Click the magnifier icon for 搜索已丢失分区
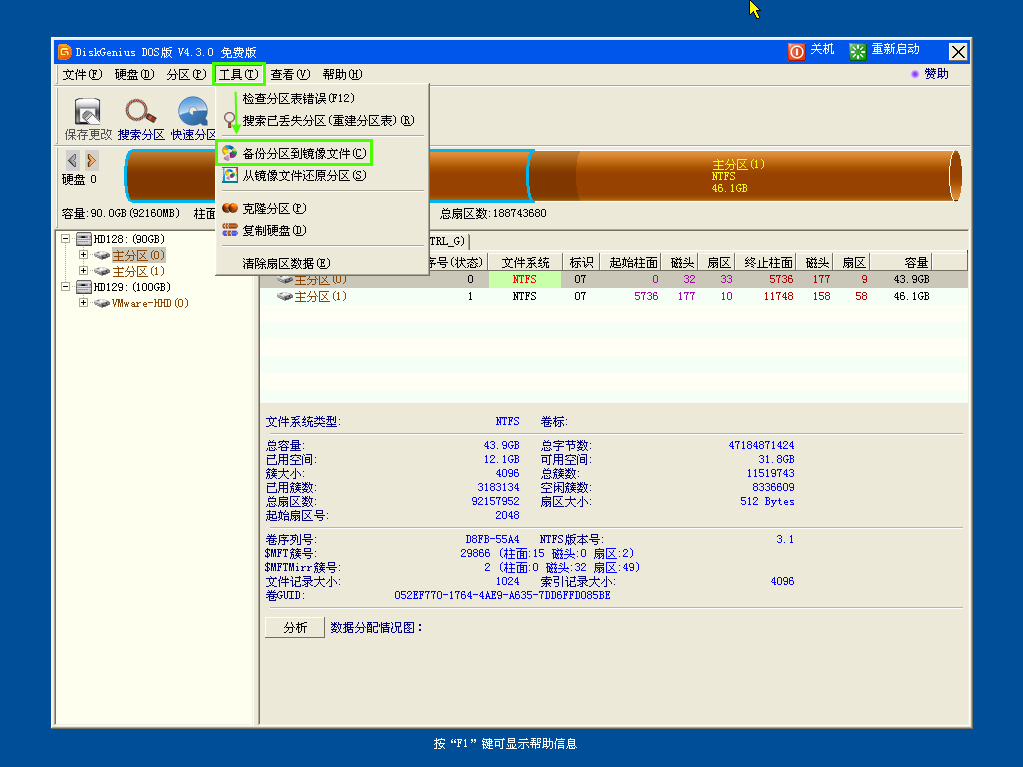Viewport: 1023px width, 767px height. 229,120
